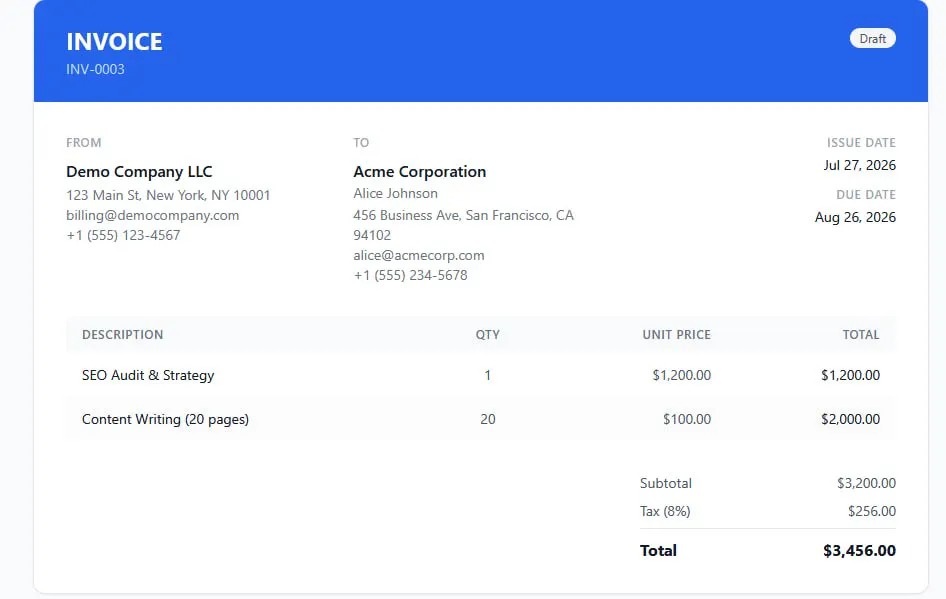Screen dimensions: 946x599
Task: Click the Draft status badge
Action: (872, 39)
